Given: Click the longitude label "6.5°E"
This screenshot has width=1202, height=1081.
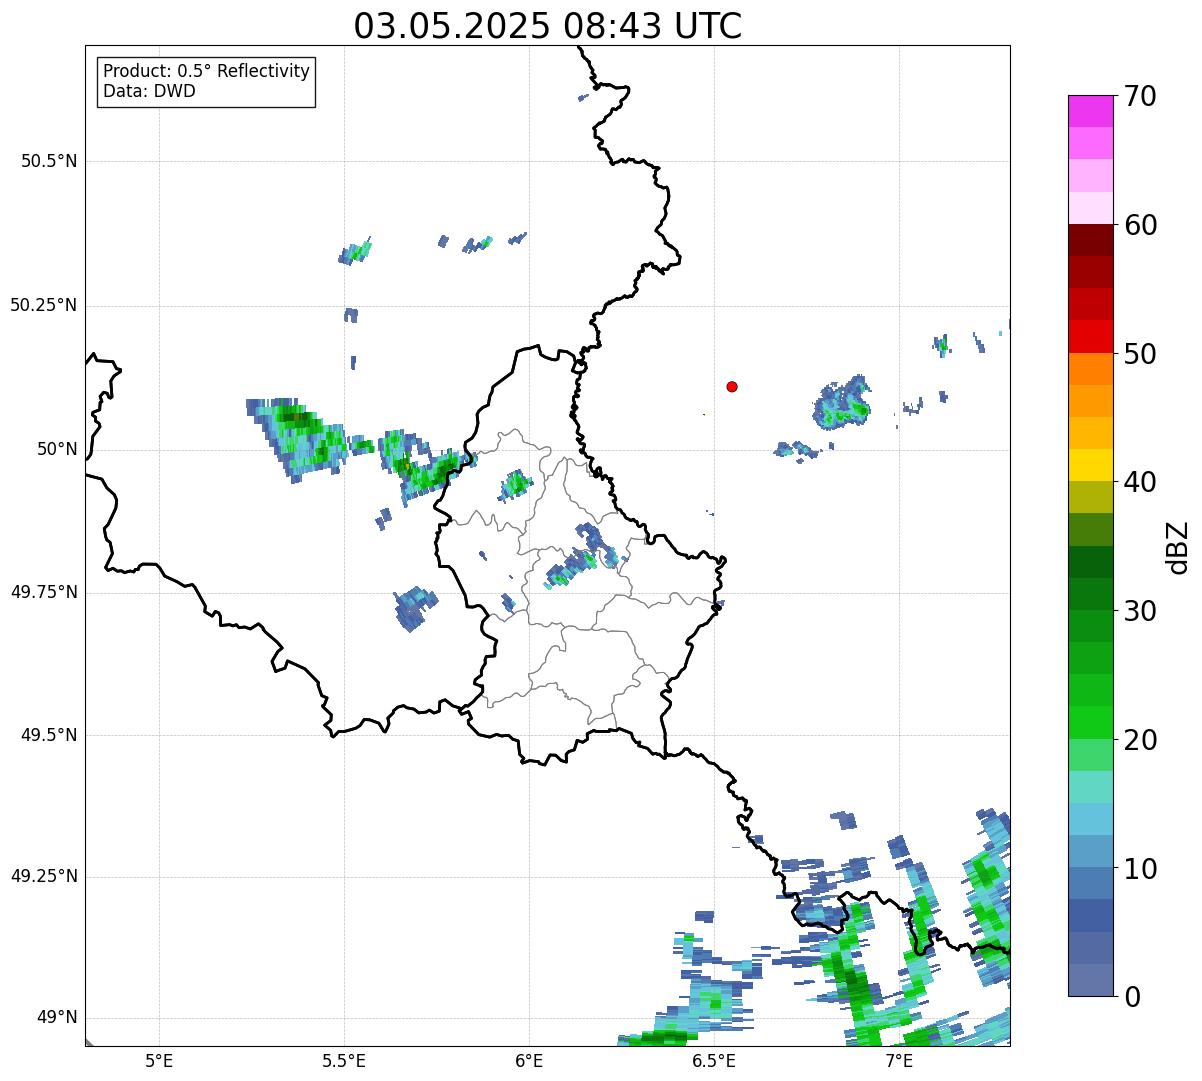Looking at the screenshot, I should tap(714, 1060).
